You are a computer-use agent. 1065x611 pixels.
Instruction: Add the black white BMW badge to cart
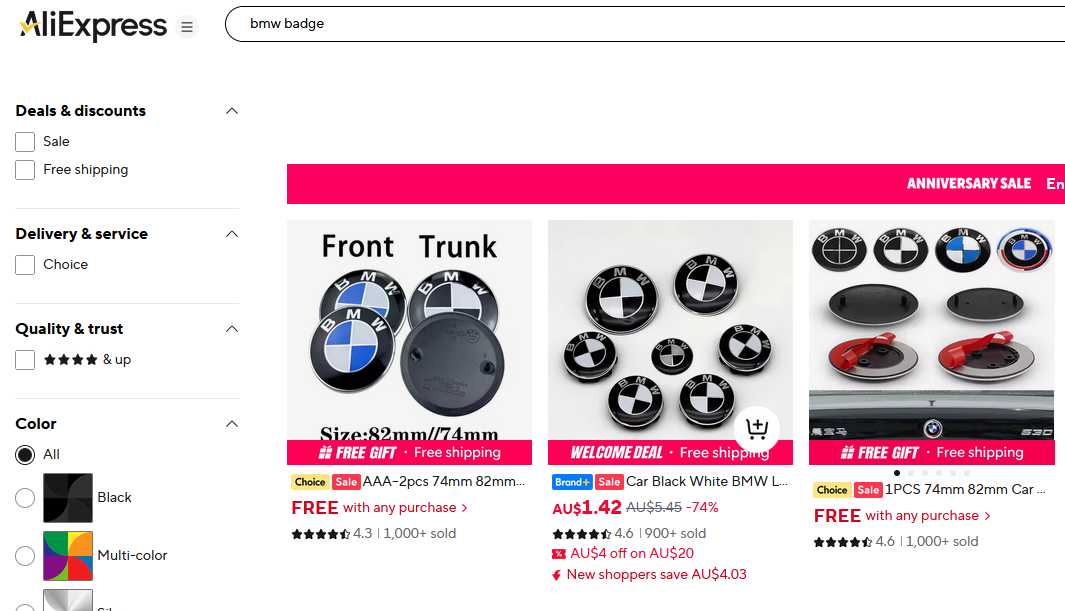click(x=757, y=428)
